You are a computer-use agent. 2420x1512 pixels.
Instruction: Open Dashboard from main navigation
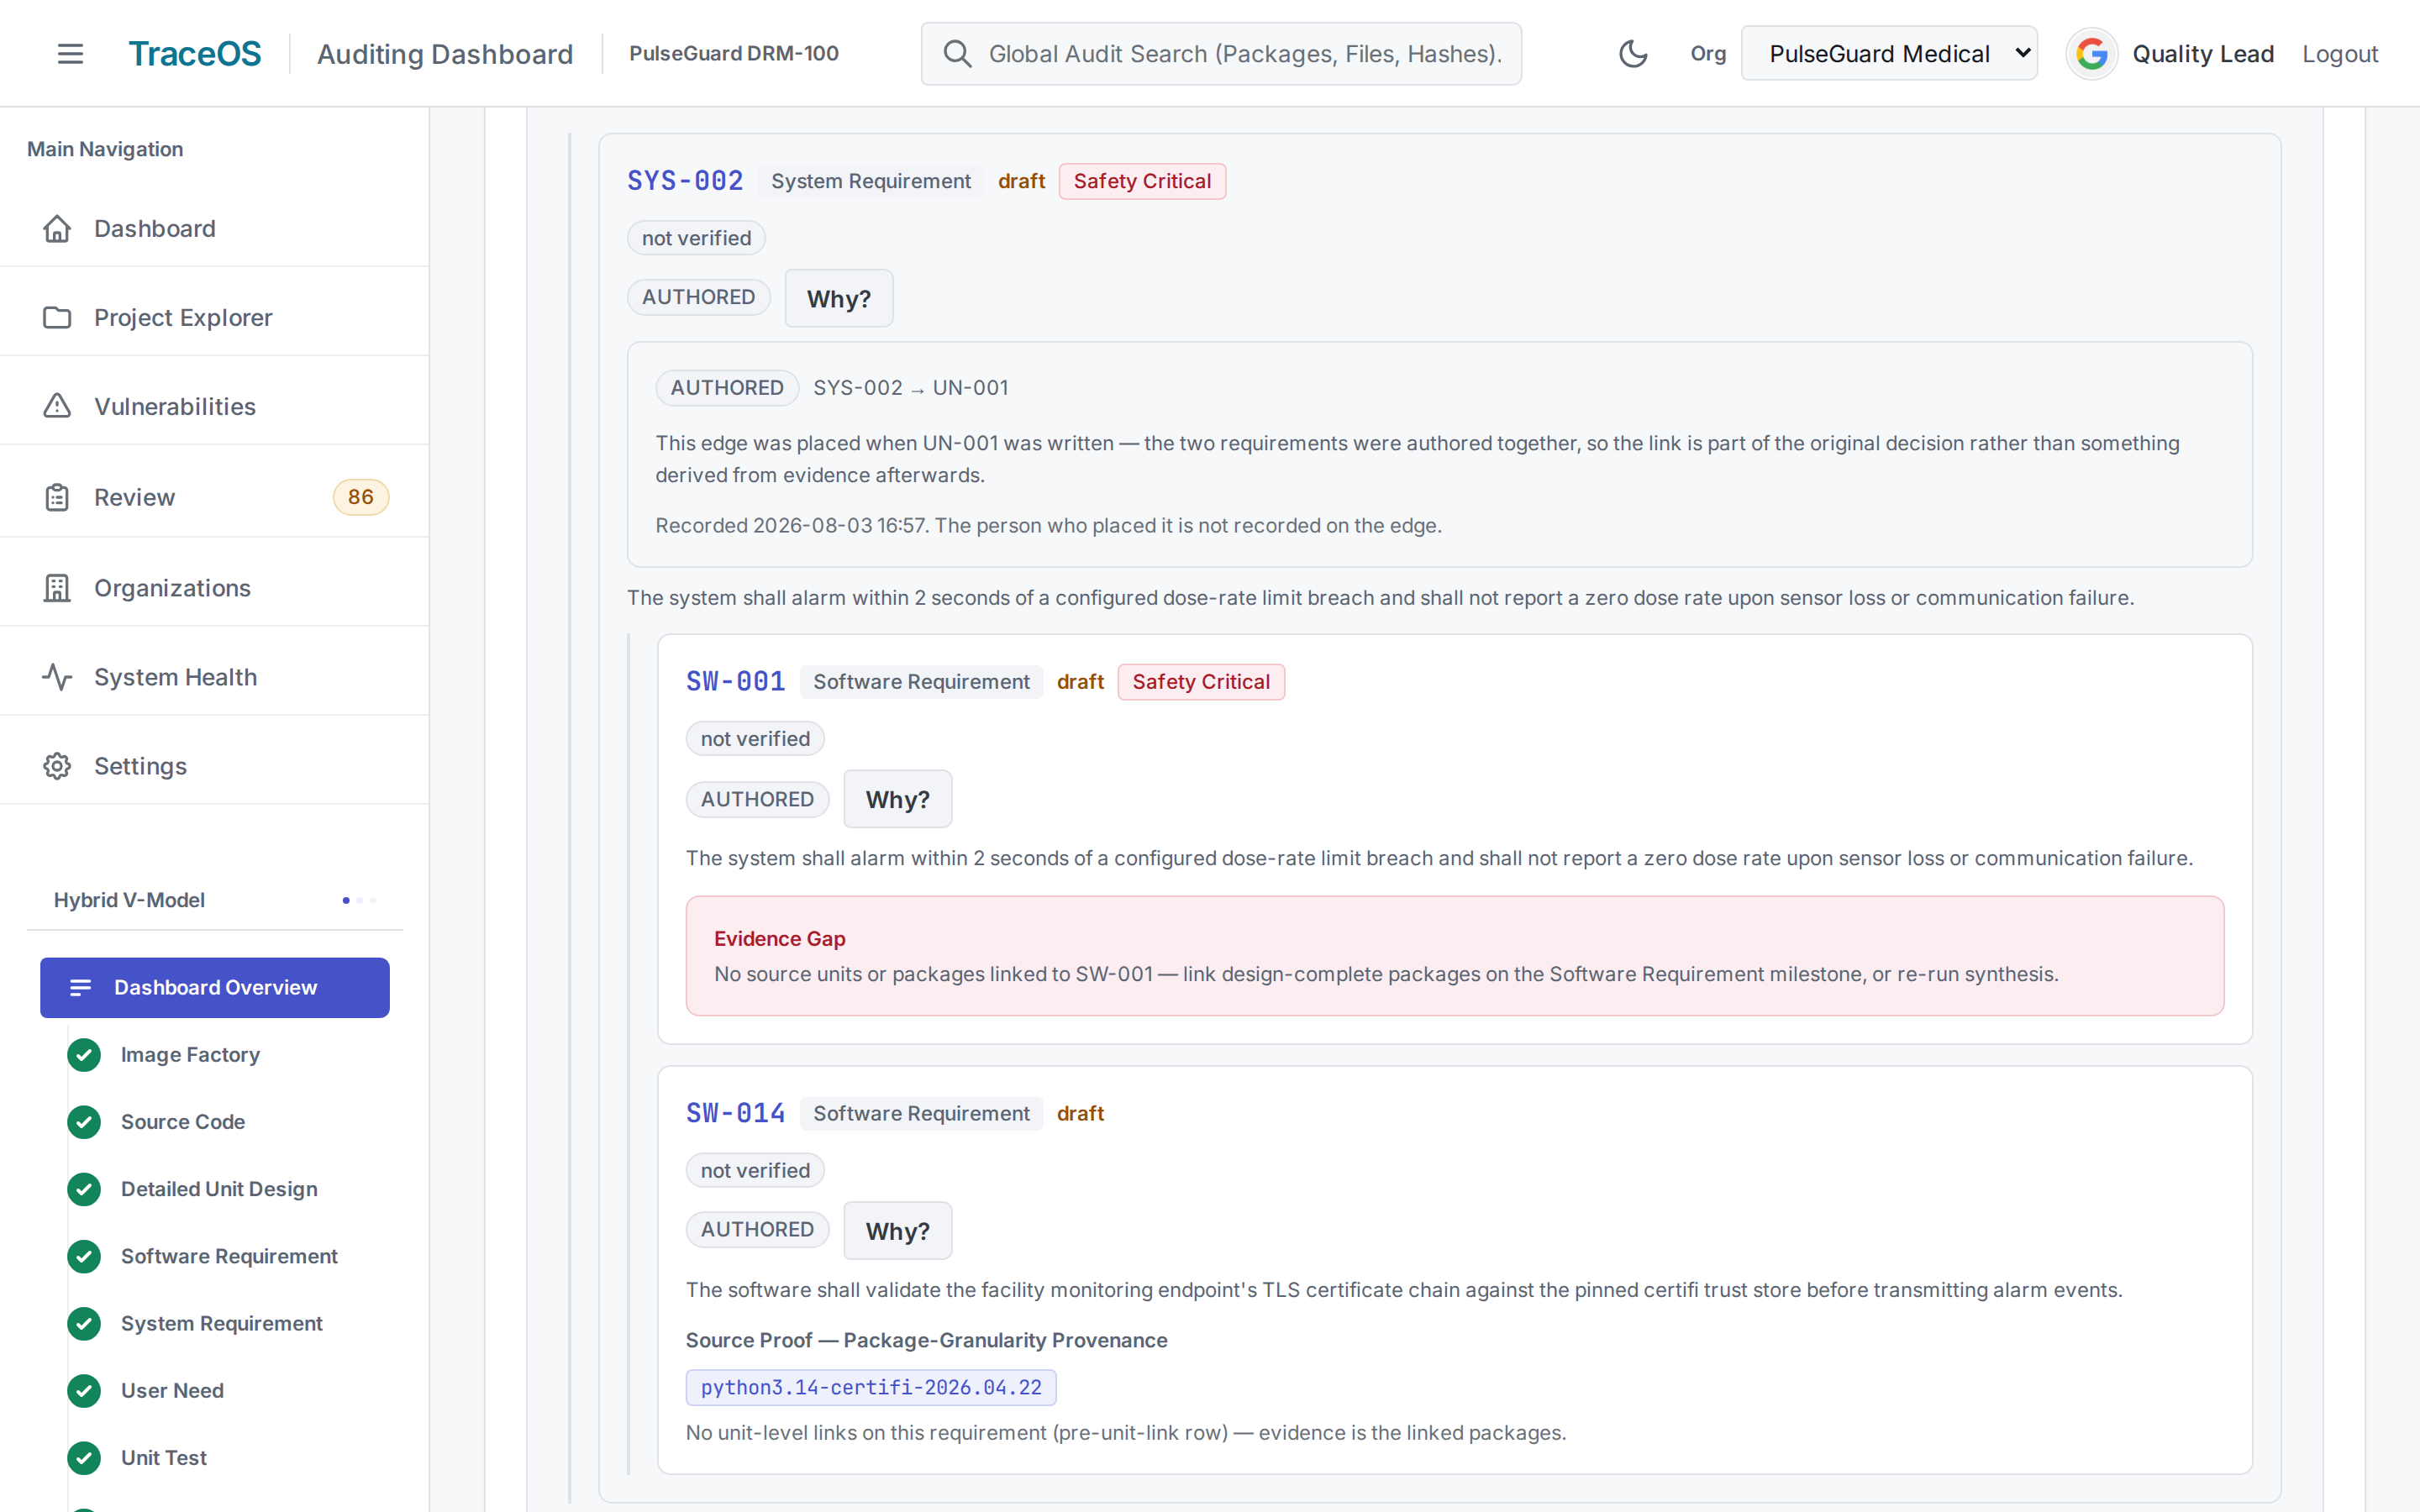pos(215,228)
